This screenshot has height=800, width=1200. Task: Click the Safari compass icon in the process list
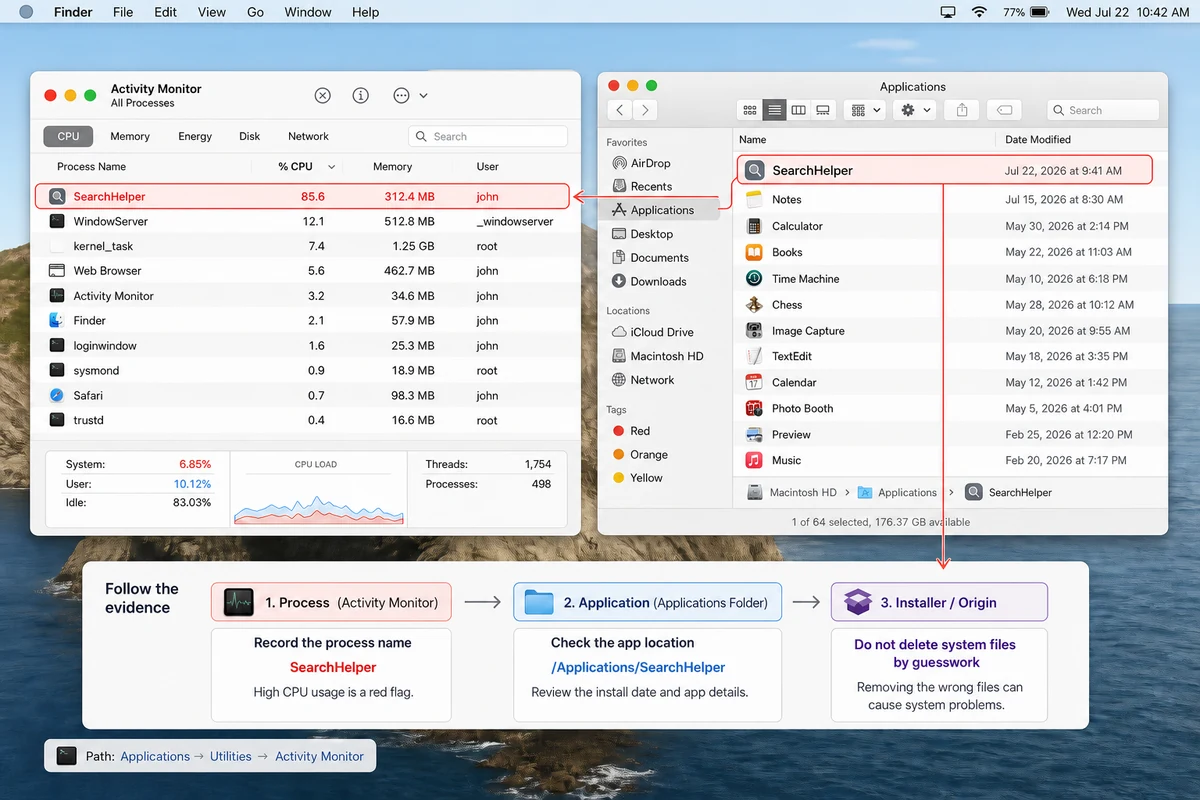pyautogui.click(x=57, y=395)
